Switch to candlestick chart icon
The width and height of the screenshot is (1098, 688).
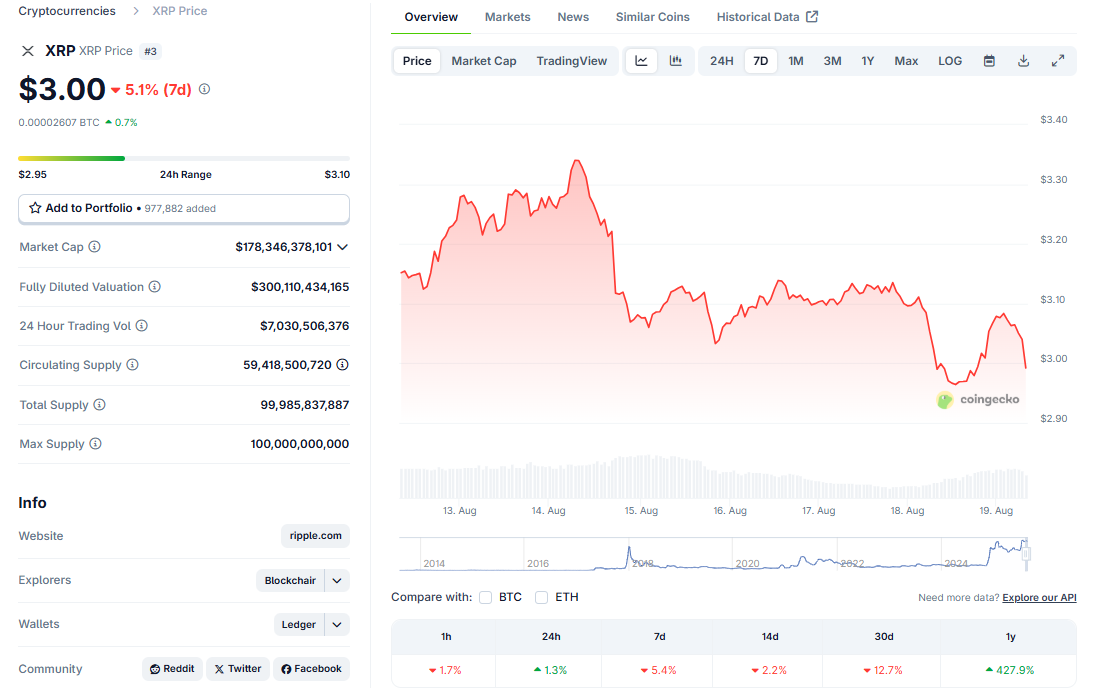[x=676, y=61]
